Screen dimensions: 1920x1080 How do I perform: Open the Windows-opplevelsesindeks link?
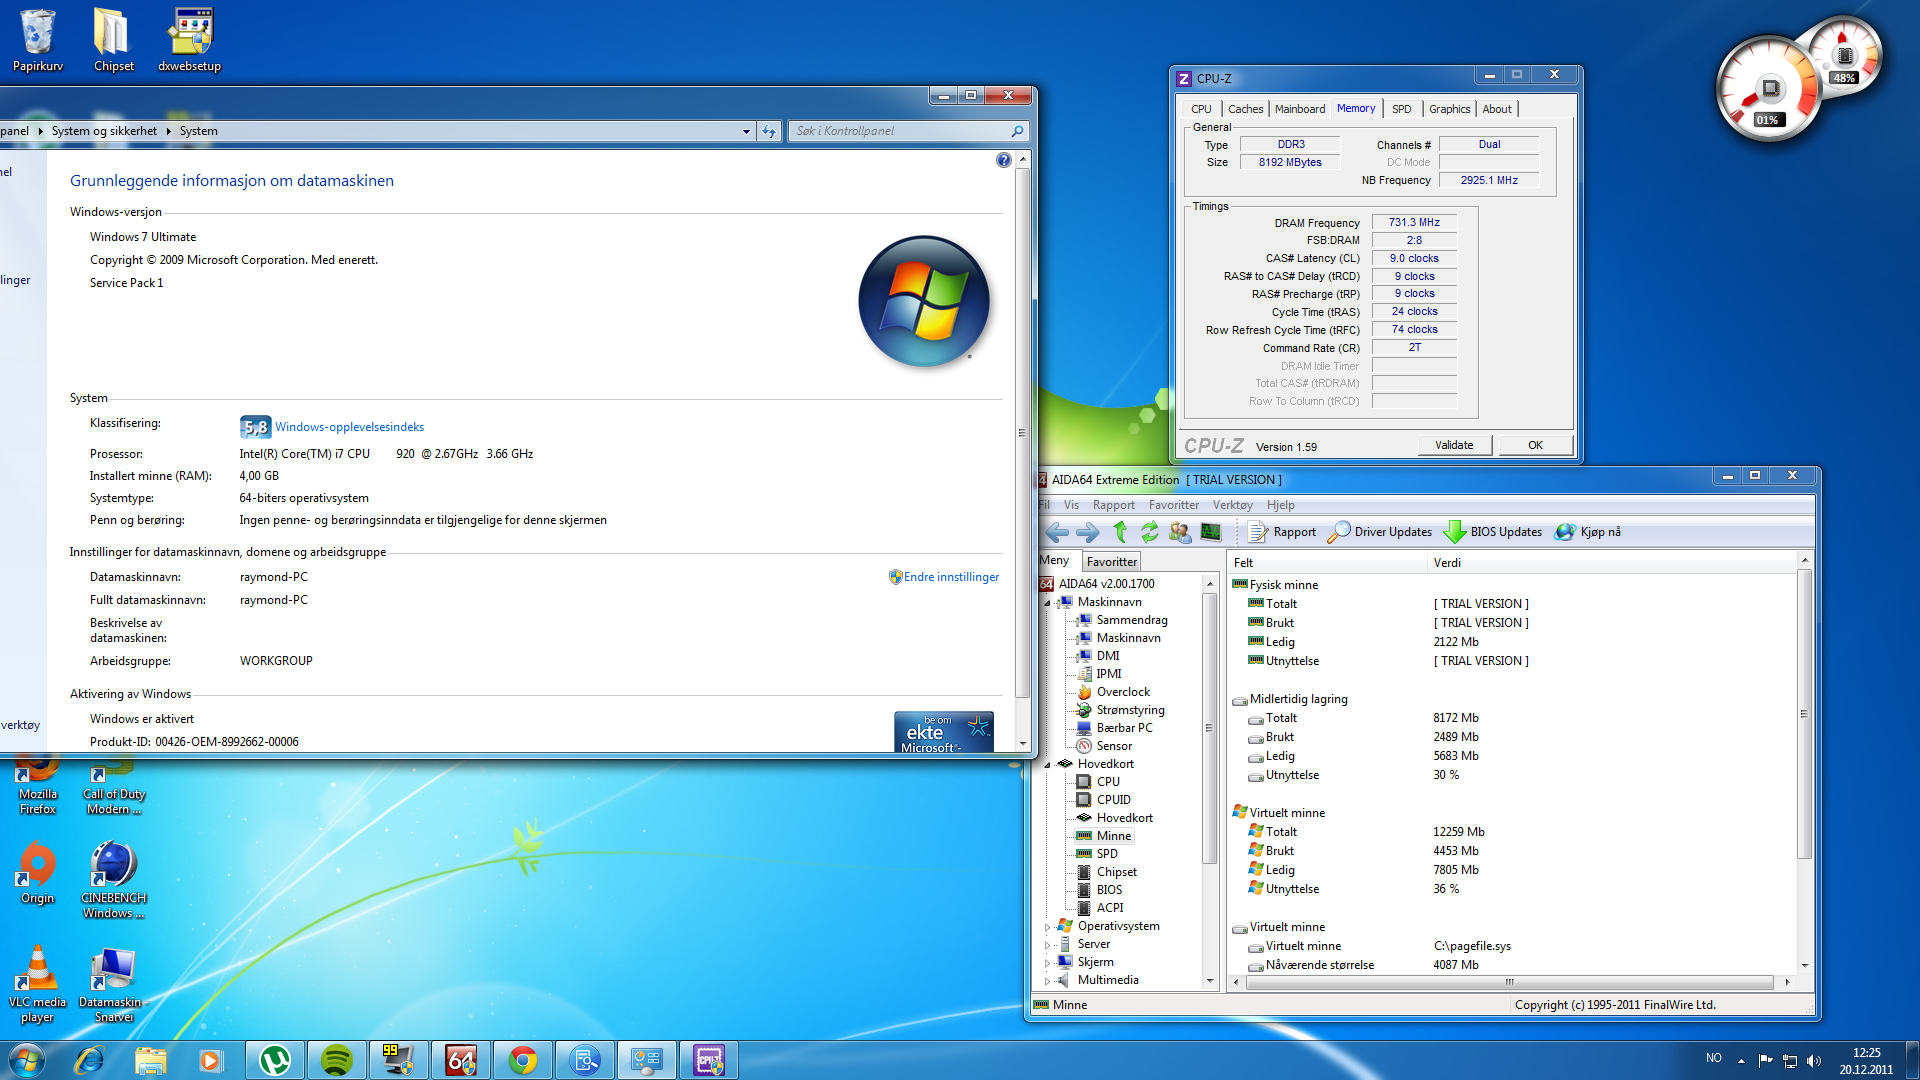click(x=349, y=427)
